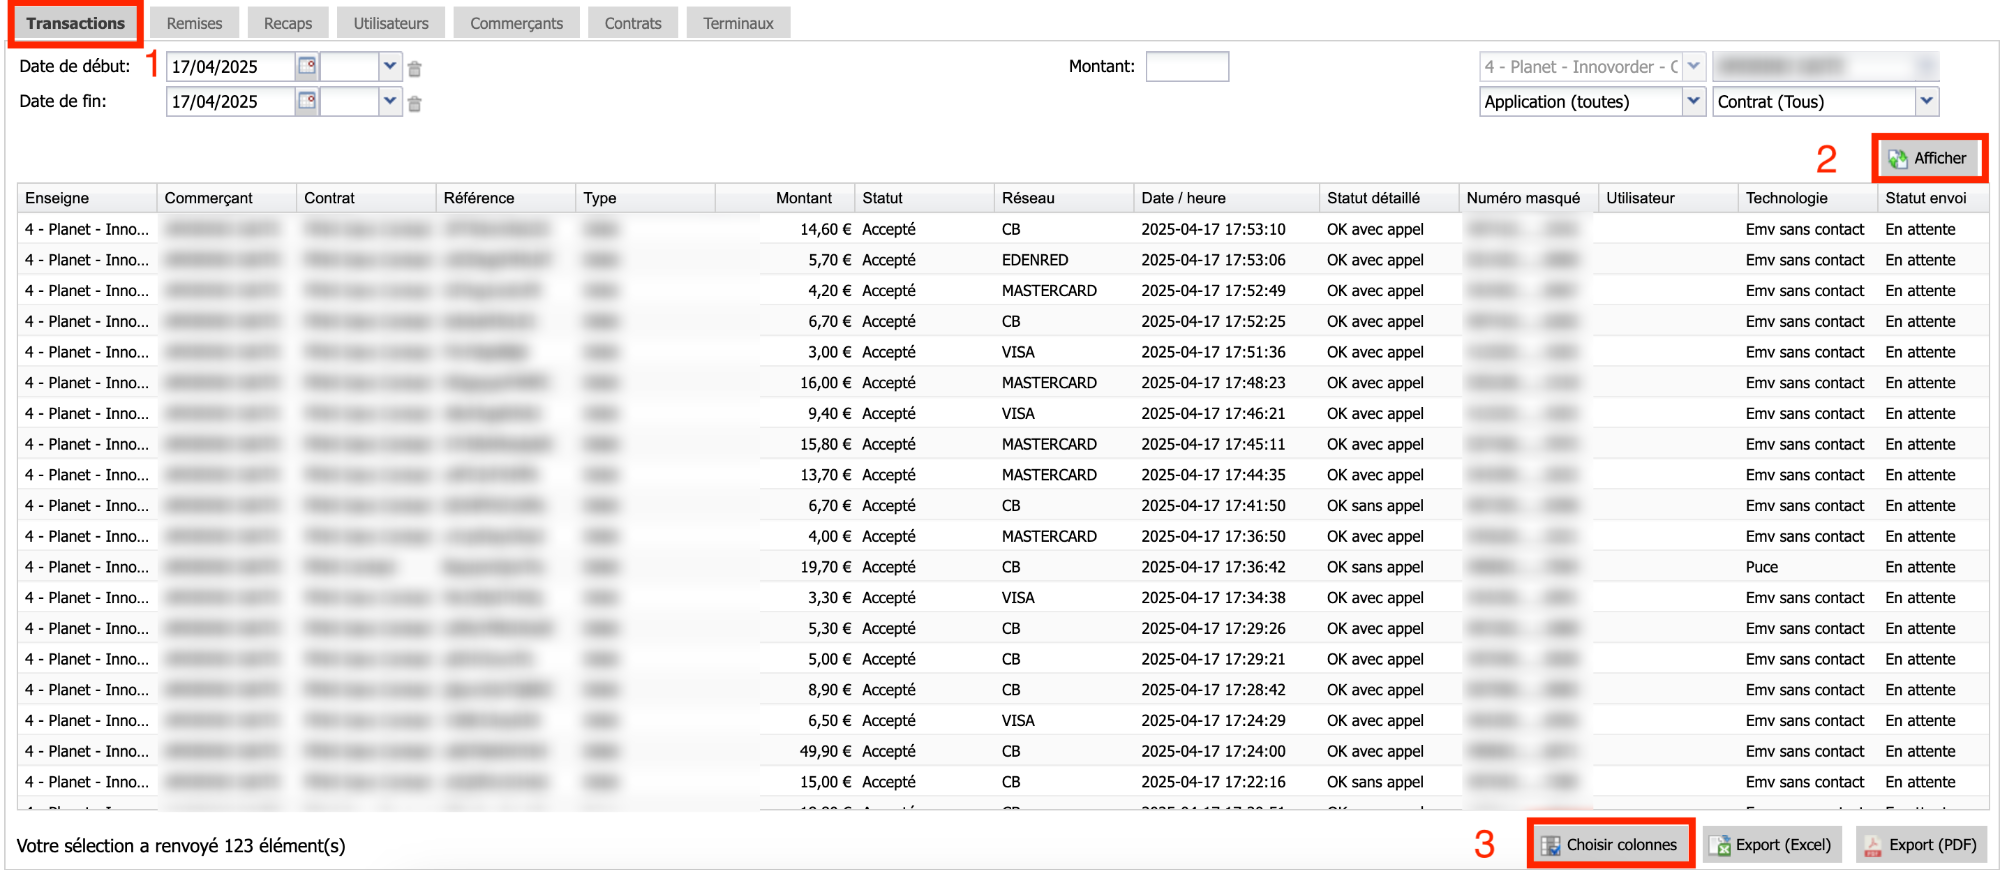The width and height of the screenshot is (2000, 870).
Task: Clear the Date de début with trash icon
Action: (415, 69)
